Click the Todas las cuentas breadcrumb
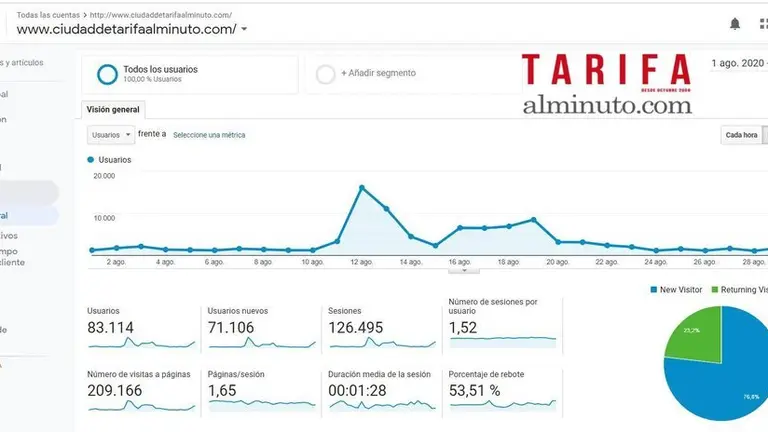768x432 pixels. (x=48, y=15)
